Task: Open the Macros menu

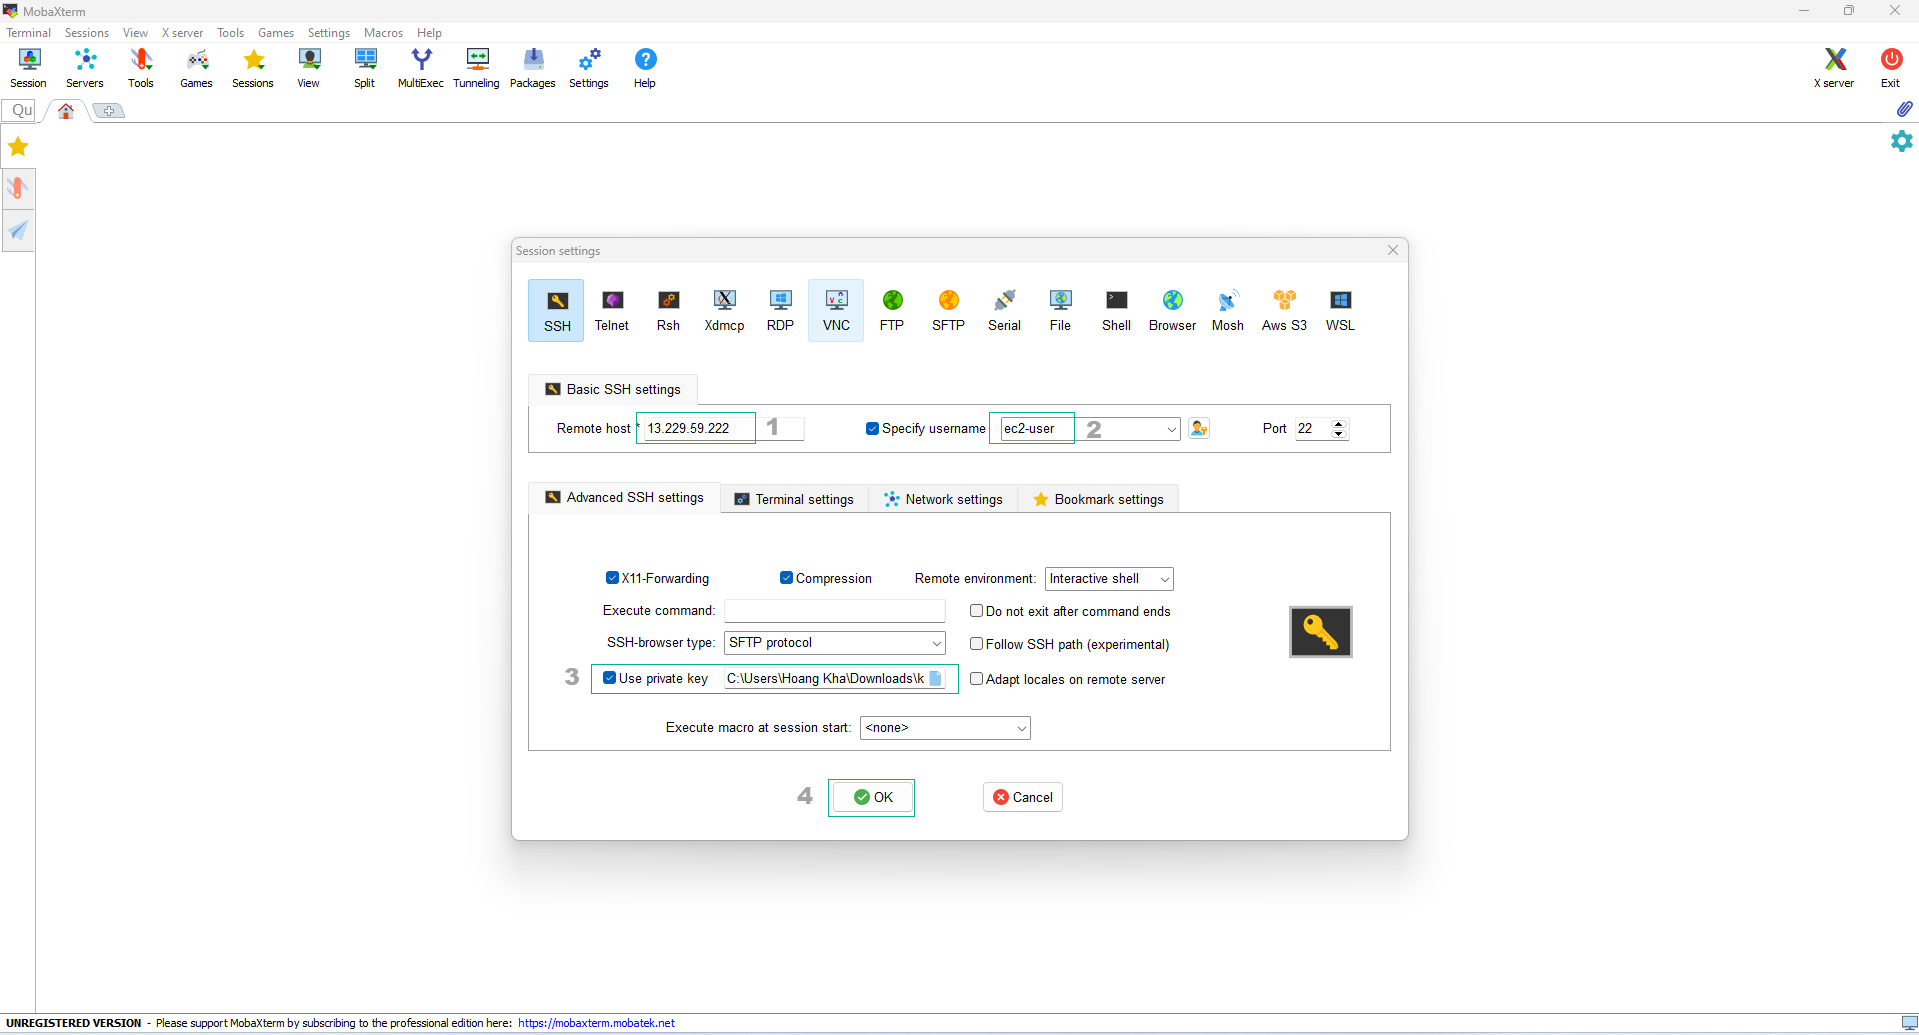Action: click(383, 33)
